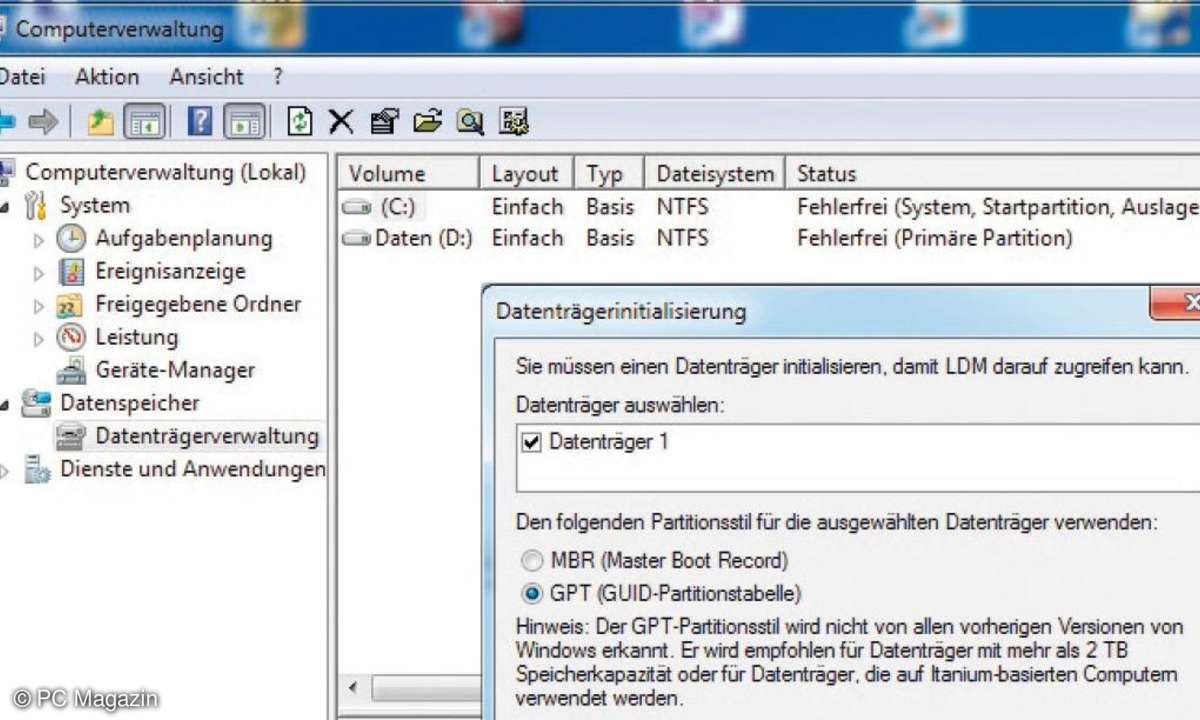Viewport: 1200px width, 720px height.
Task: Expand the Leistung tree node arrow
Action: click(39, 339)
